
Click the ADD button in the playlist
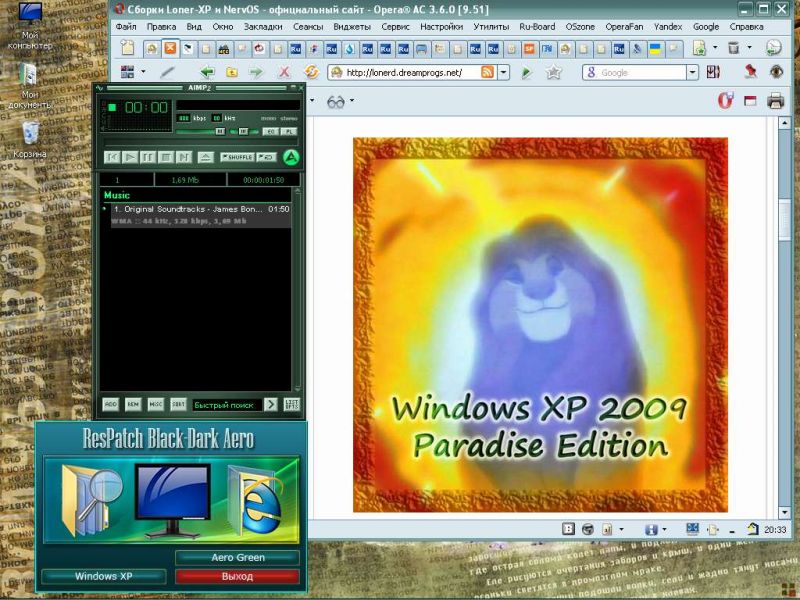click(x=111, y=404)
